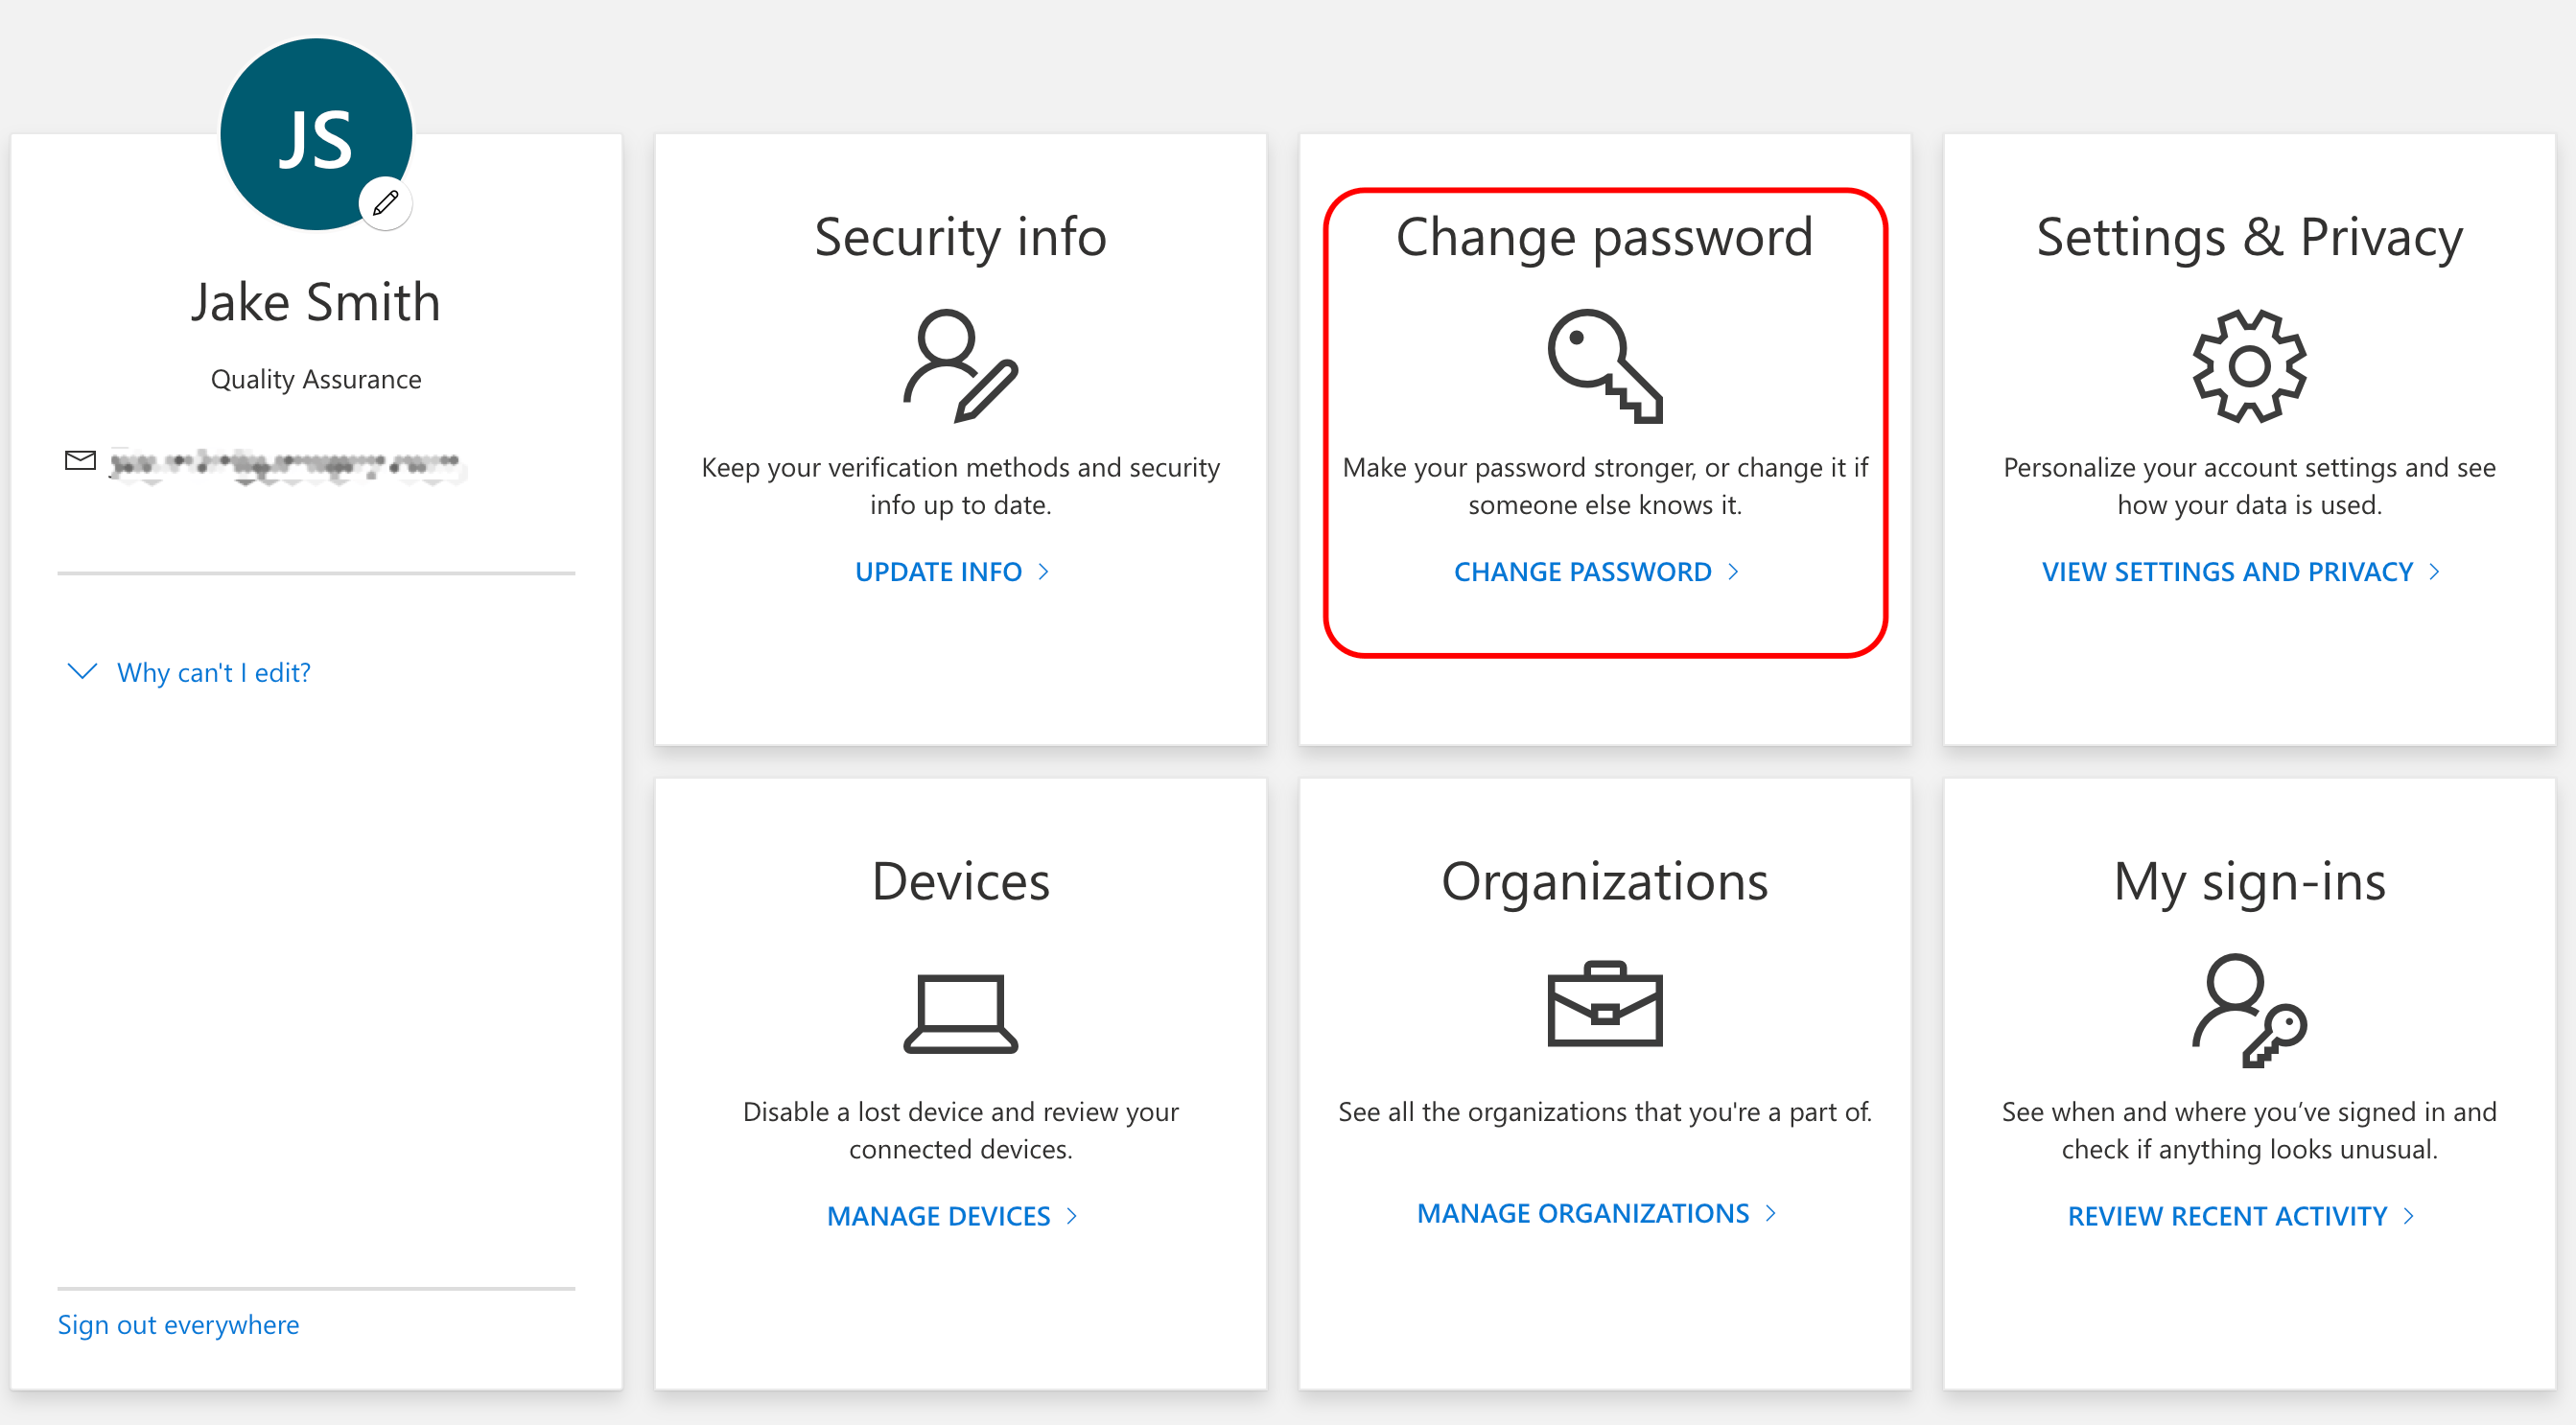Expand the chevron beside Why can't I edit
Image resolution: width=2576 pixels, height=1425 pixels.
tap(82, 671)
